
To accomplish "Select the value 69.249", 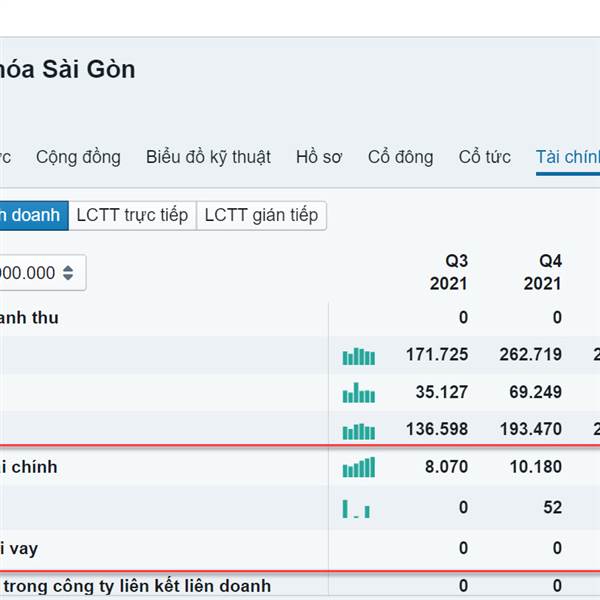I will pos(536,392).
